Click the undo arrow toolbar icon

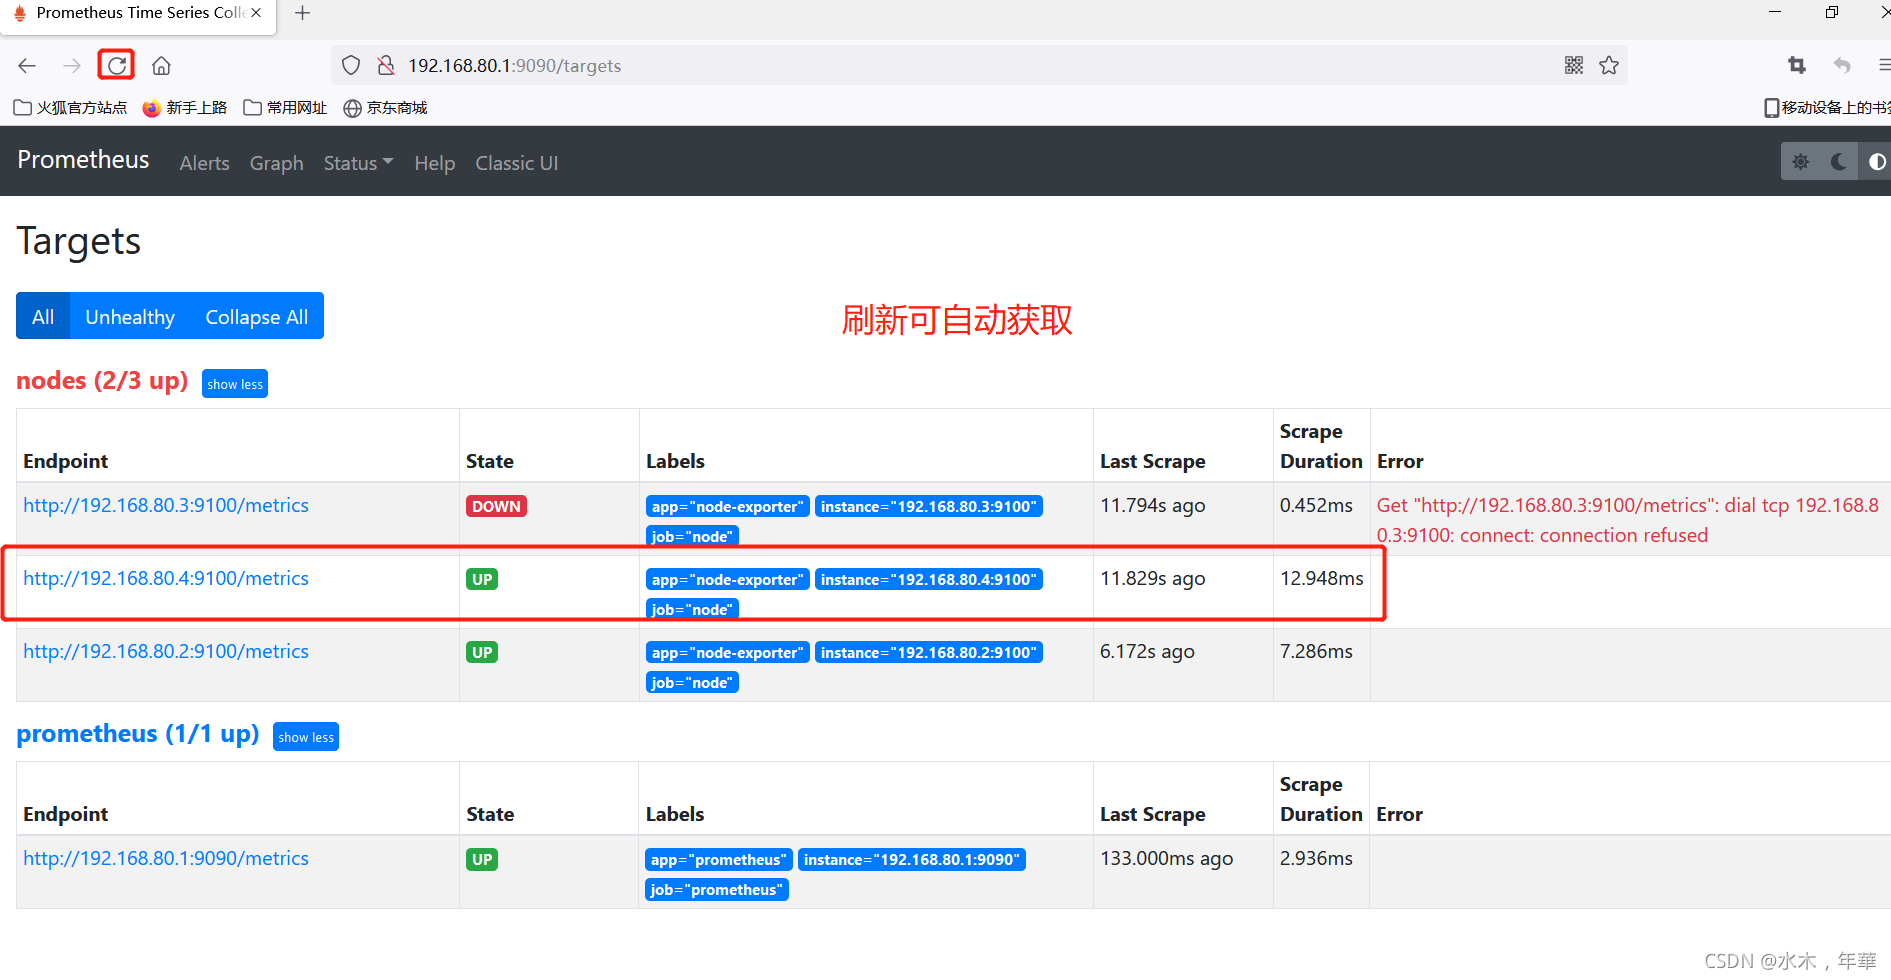pyautogui.click(x=1842, y=65)
